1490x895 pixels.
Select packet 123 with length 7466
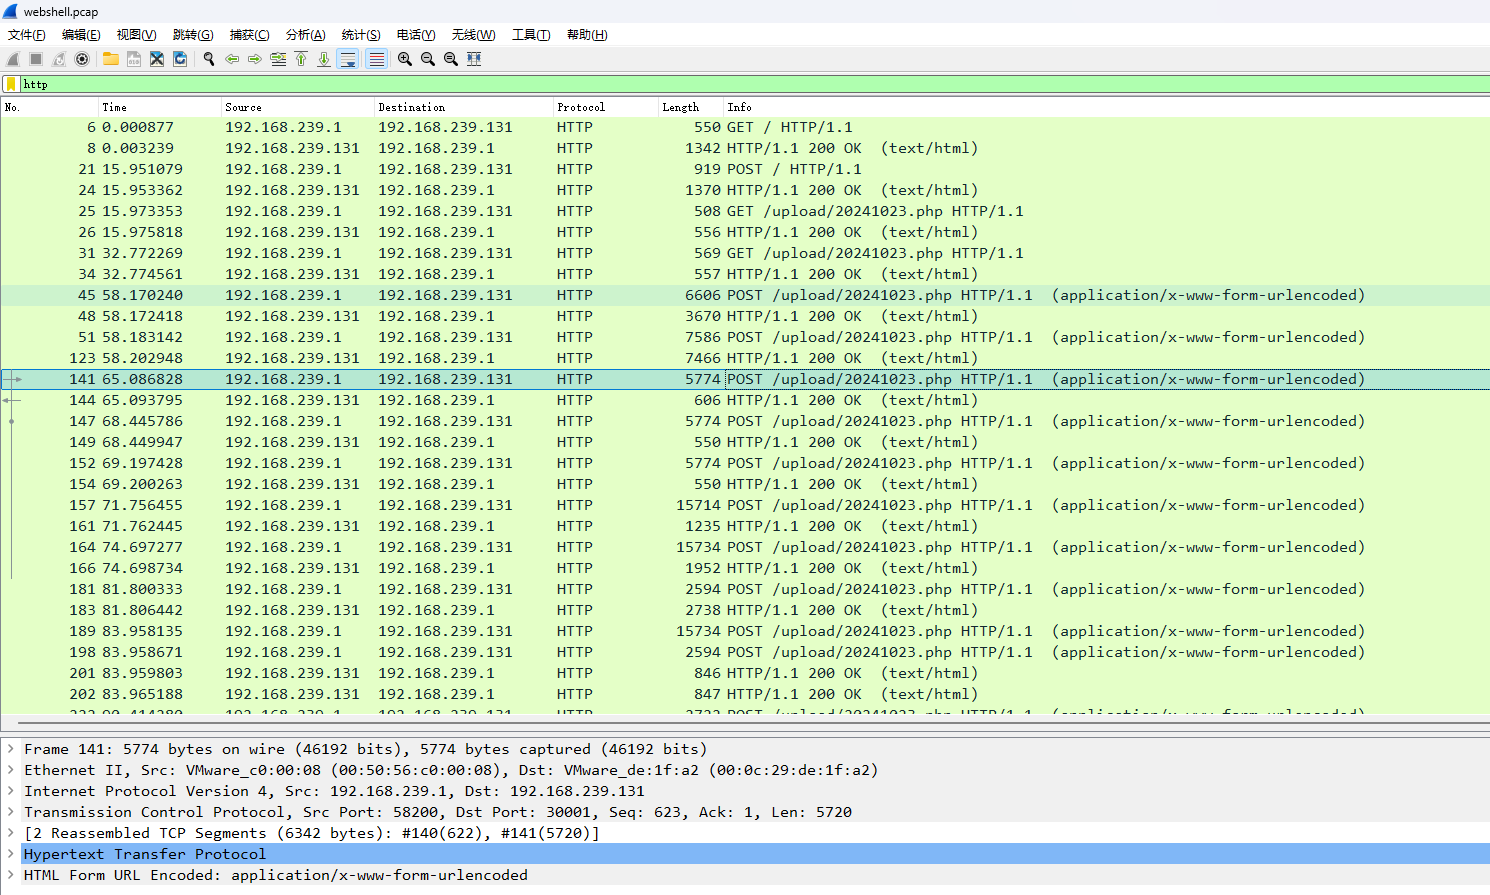click(745, 358)
